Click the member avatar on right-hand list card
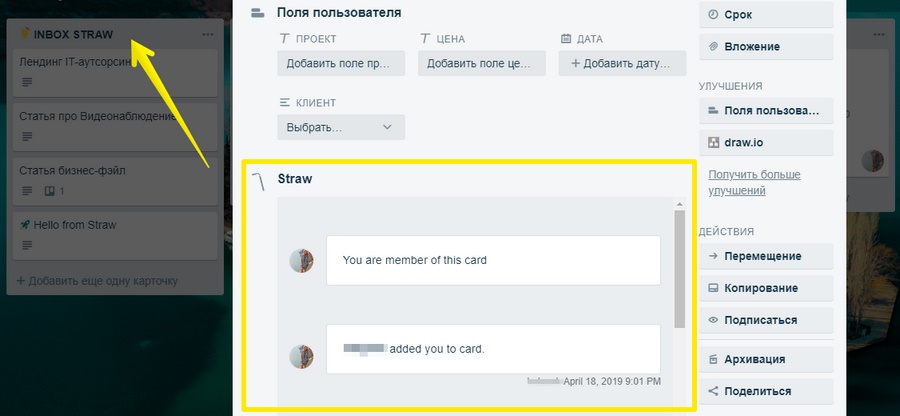This screenshot has height=416, width=900. (872, 160)
